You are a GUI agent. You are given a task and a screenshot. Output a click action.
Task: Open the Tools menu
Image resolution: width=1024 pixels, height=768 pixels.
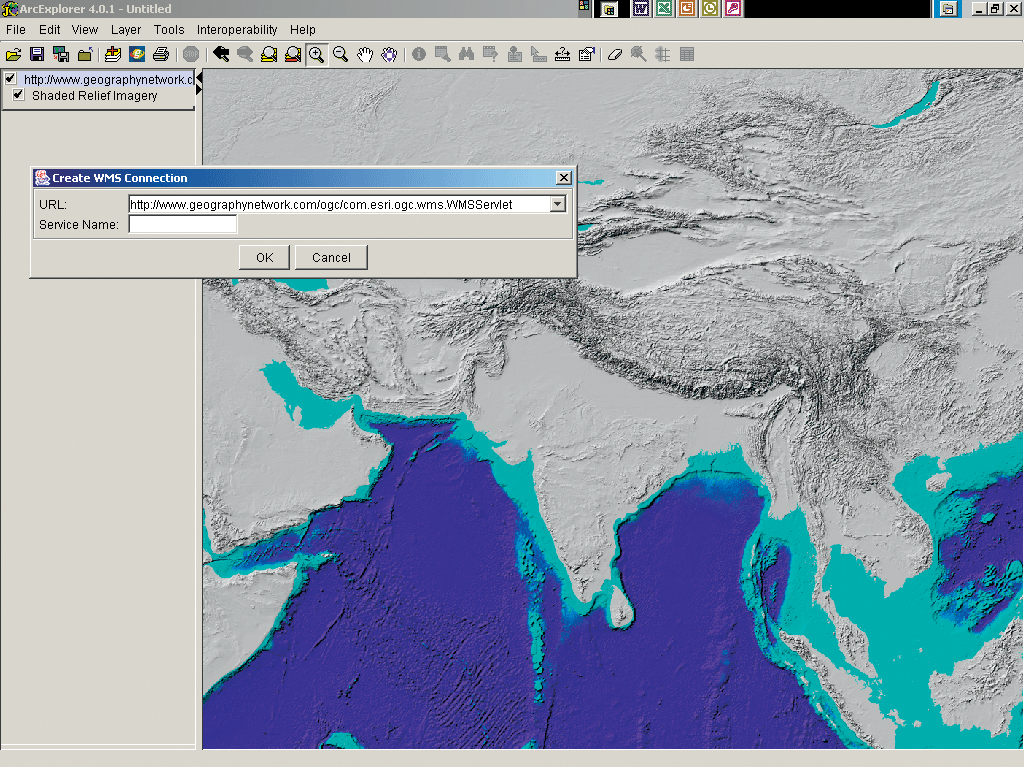pyautogui.click(x=169, y=30)
